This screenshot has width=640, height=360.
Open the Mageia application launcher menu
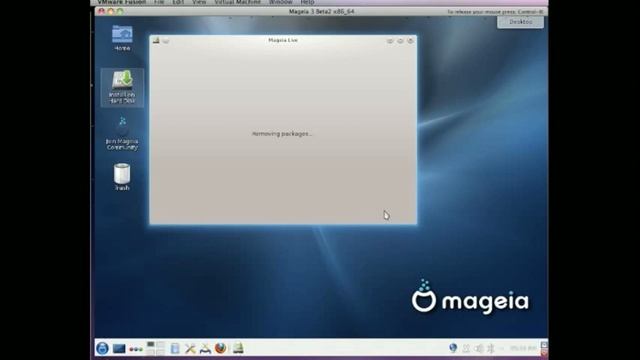click(x=102, y=348)
